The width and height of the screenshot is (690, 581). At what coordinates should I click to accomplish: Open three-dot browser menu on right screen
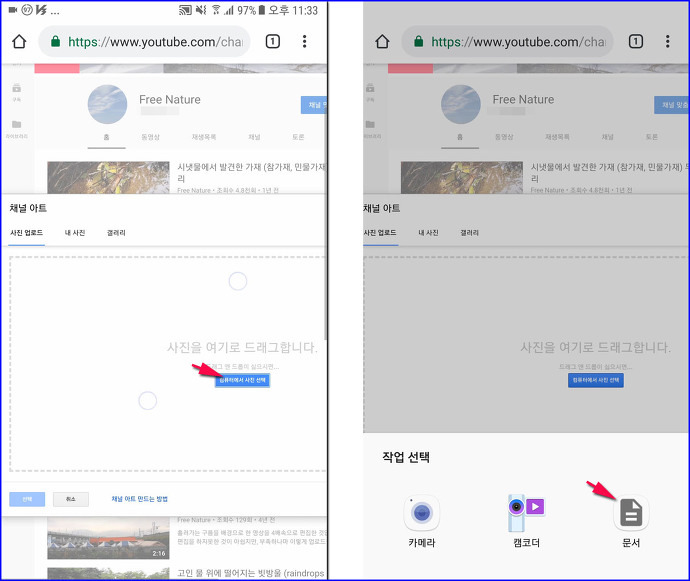tap(668, 42)
